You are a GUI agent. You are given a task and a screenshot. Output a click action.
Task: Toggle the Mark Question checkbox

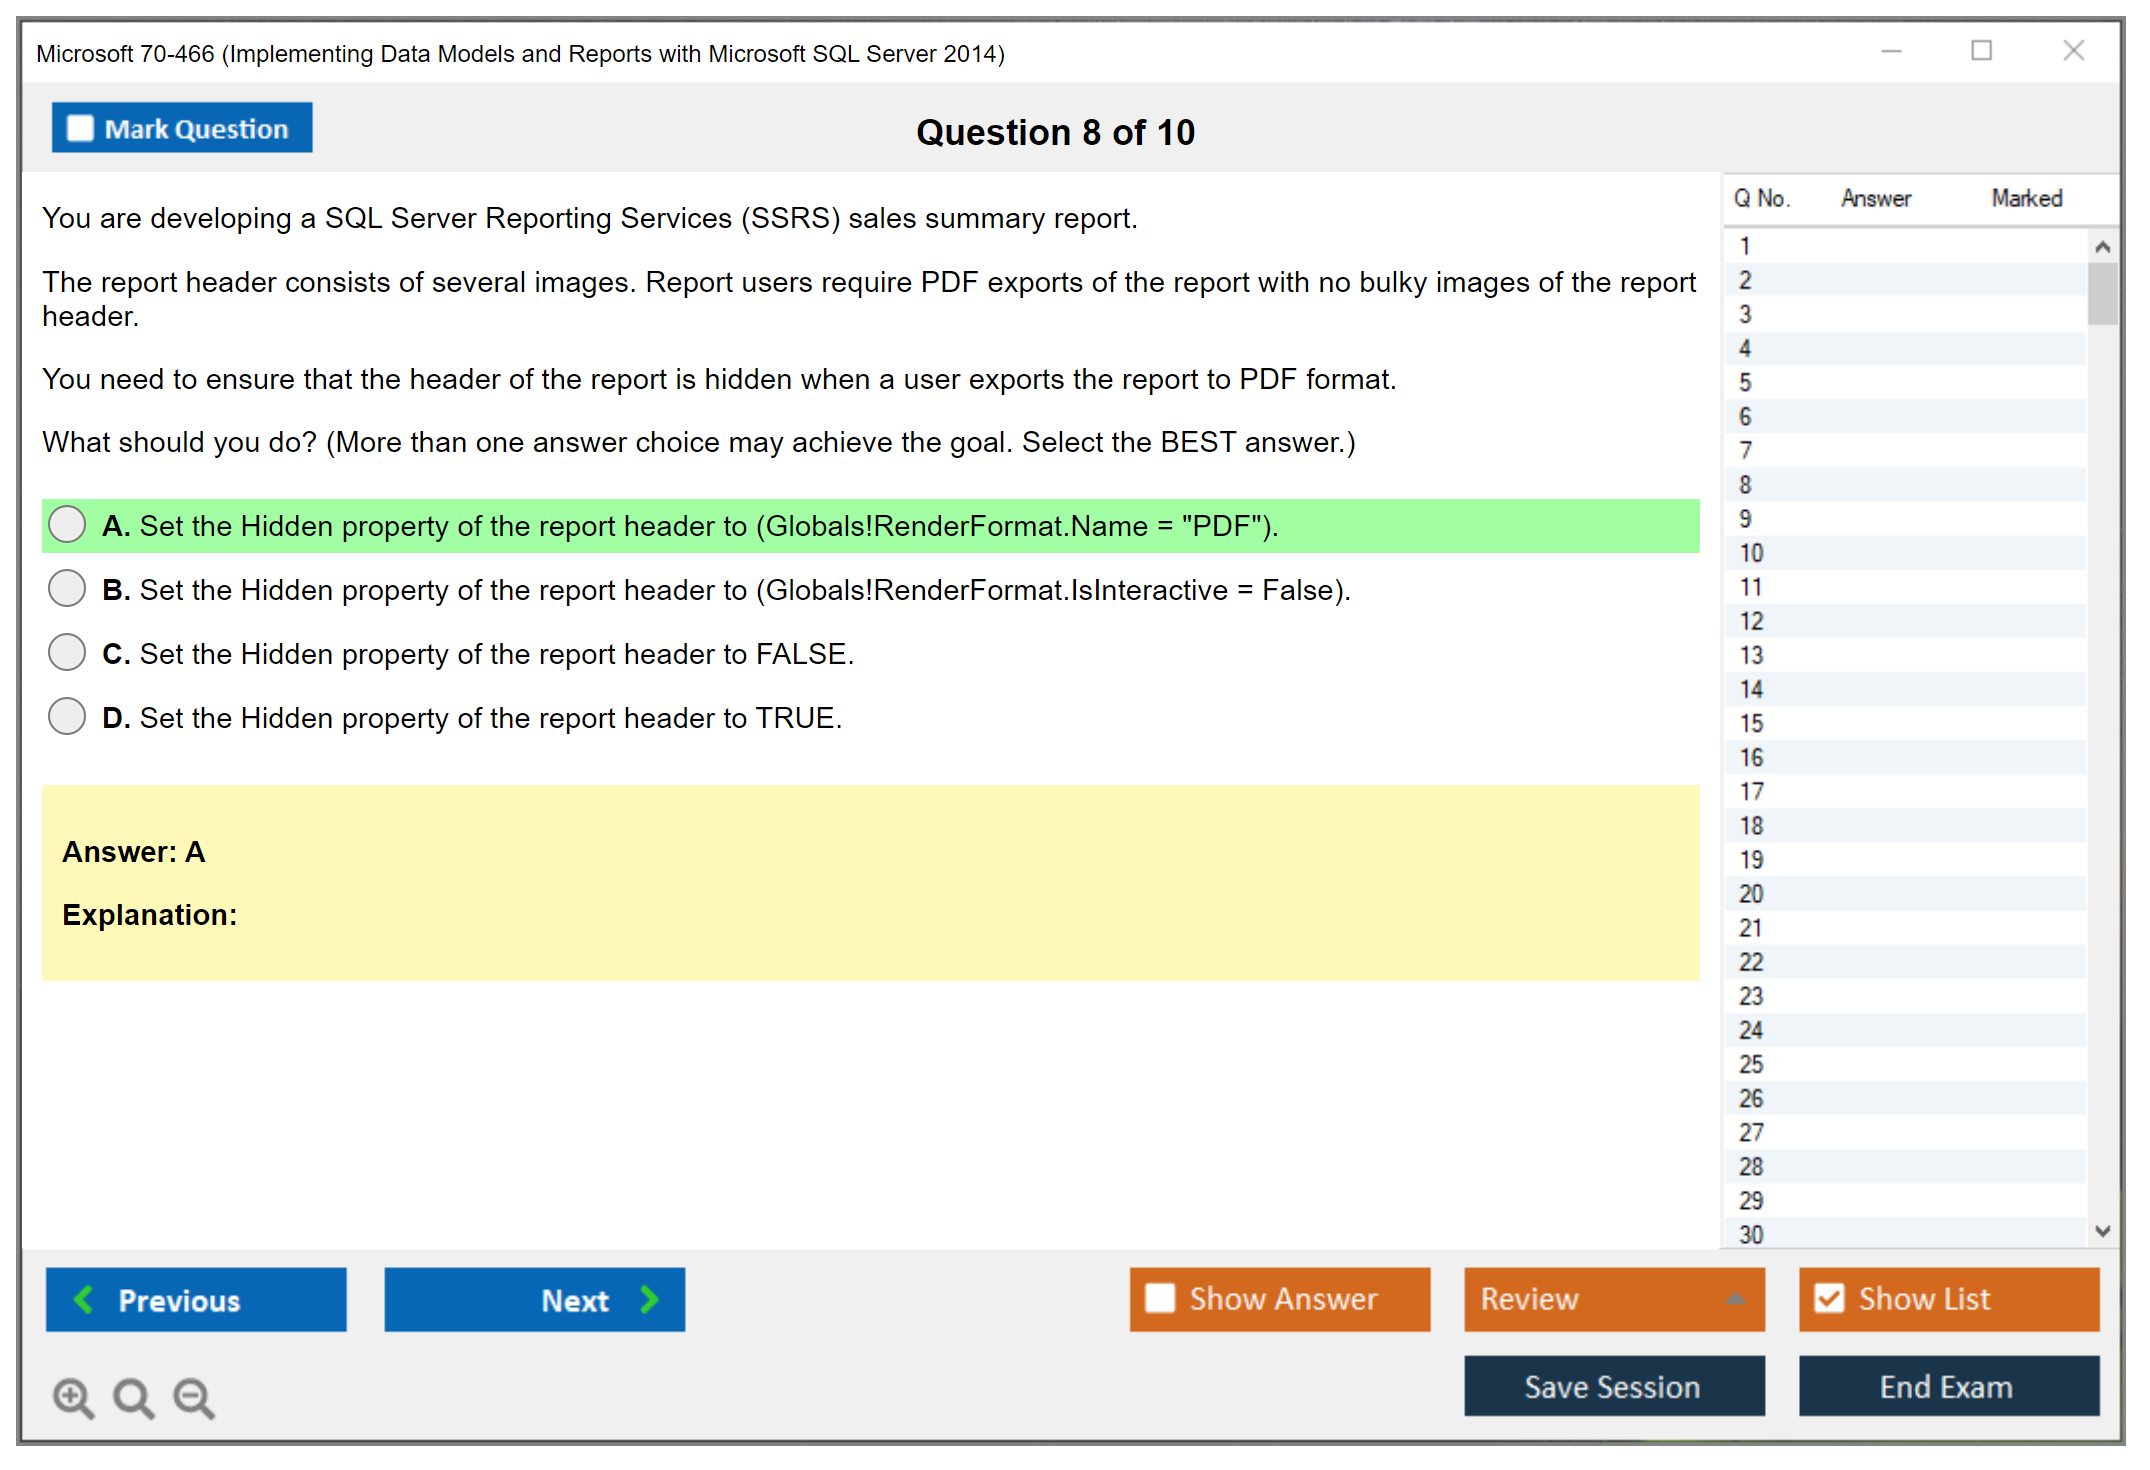(80, 129)
